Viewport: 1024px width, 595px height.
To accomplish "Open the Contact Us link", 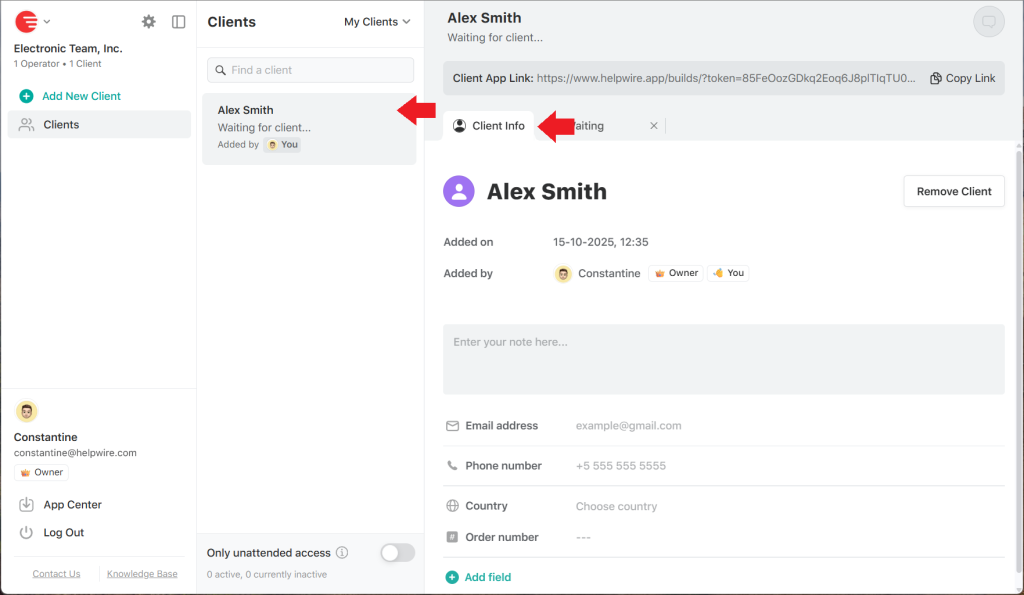I will [56, 573].
